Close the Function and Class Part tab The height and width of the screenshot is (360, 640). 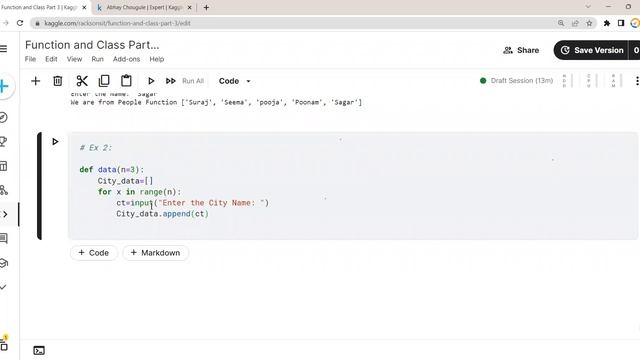tap(84, 7)
